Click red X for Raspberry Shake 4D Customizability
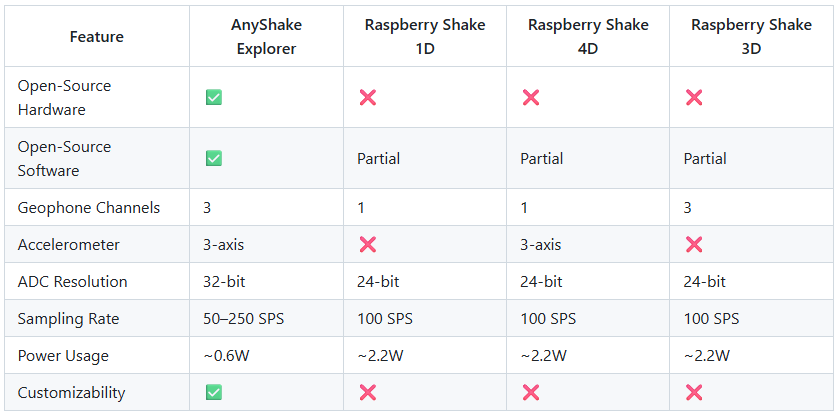The image size is (839, 417). (x=531, y=392)
